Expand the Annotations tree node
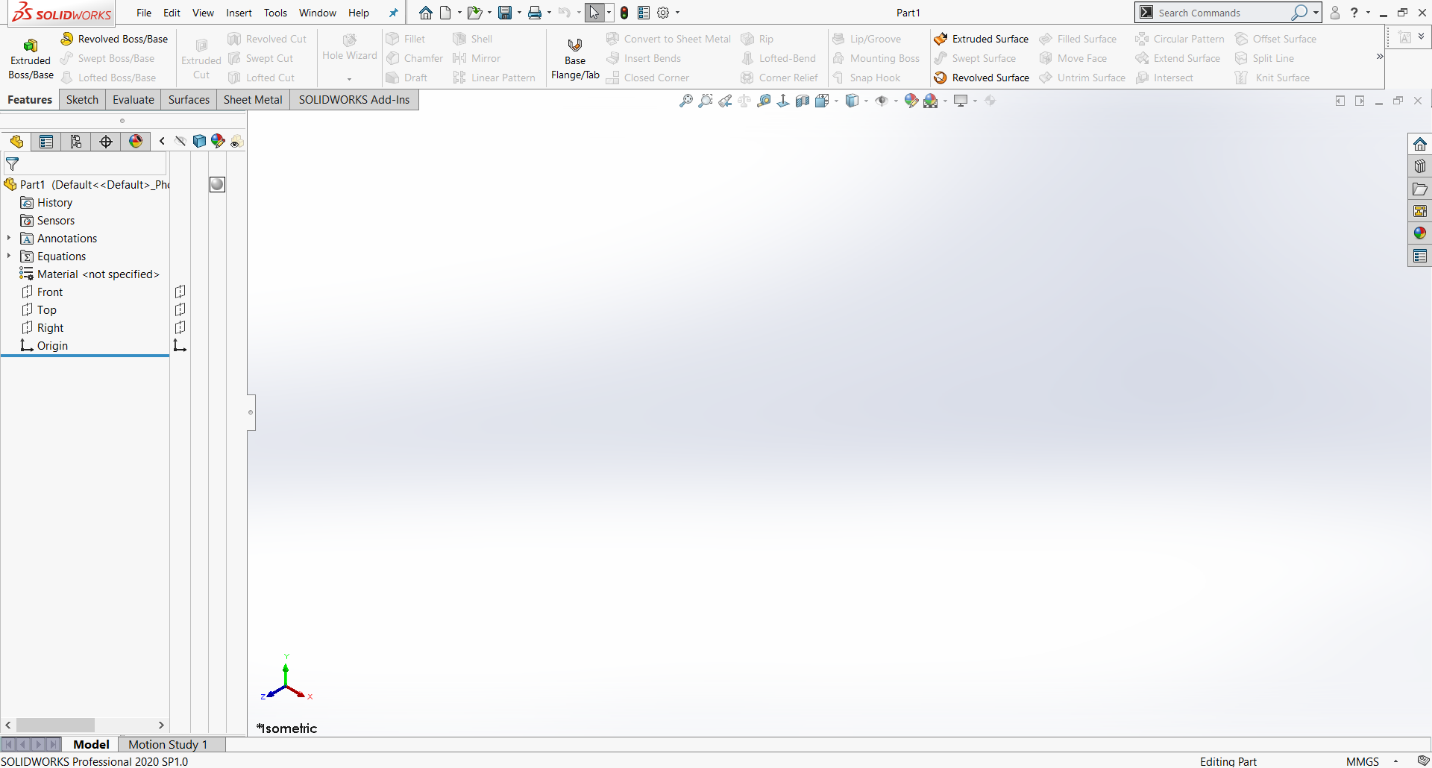Viewport: 1432px width, 768px height. (10, 238)
